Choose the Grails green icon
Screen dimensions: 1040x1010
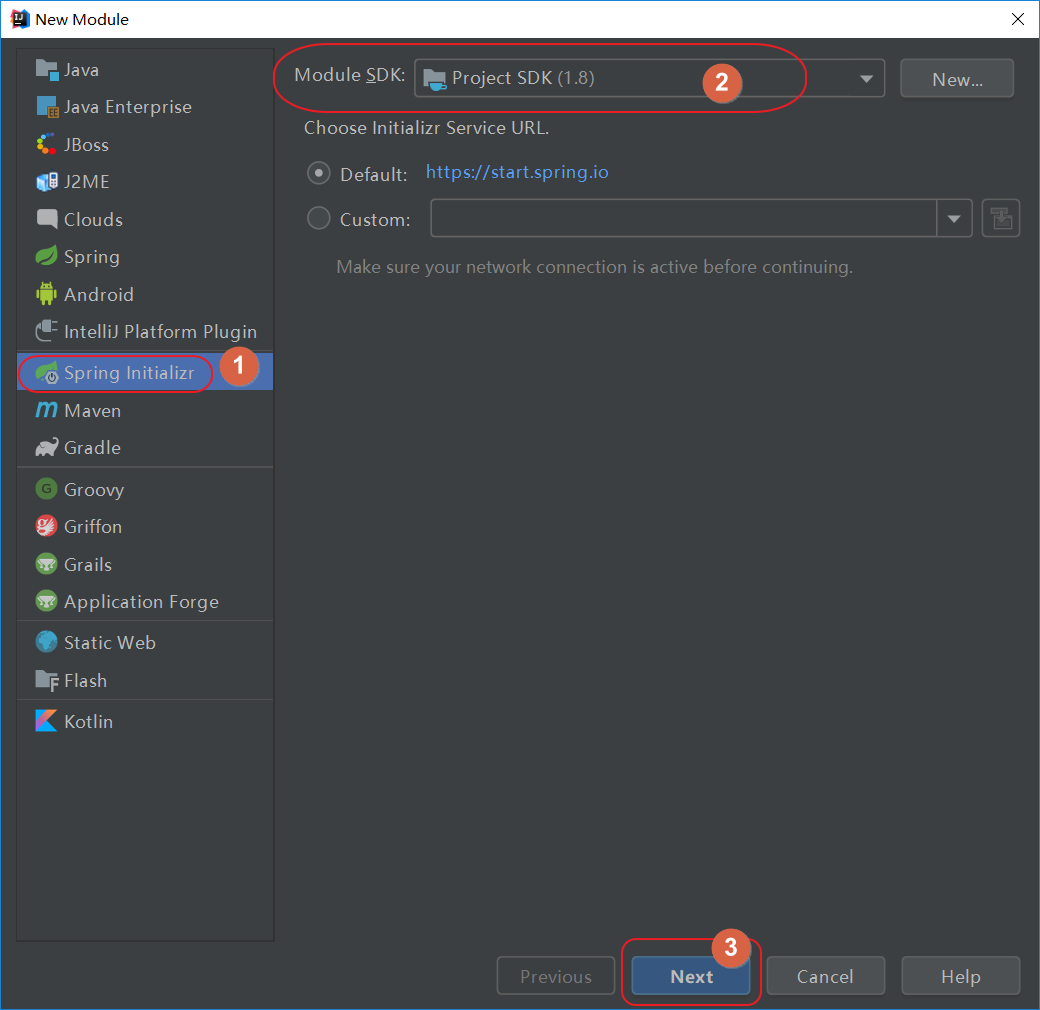46,564
